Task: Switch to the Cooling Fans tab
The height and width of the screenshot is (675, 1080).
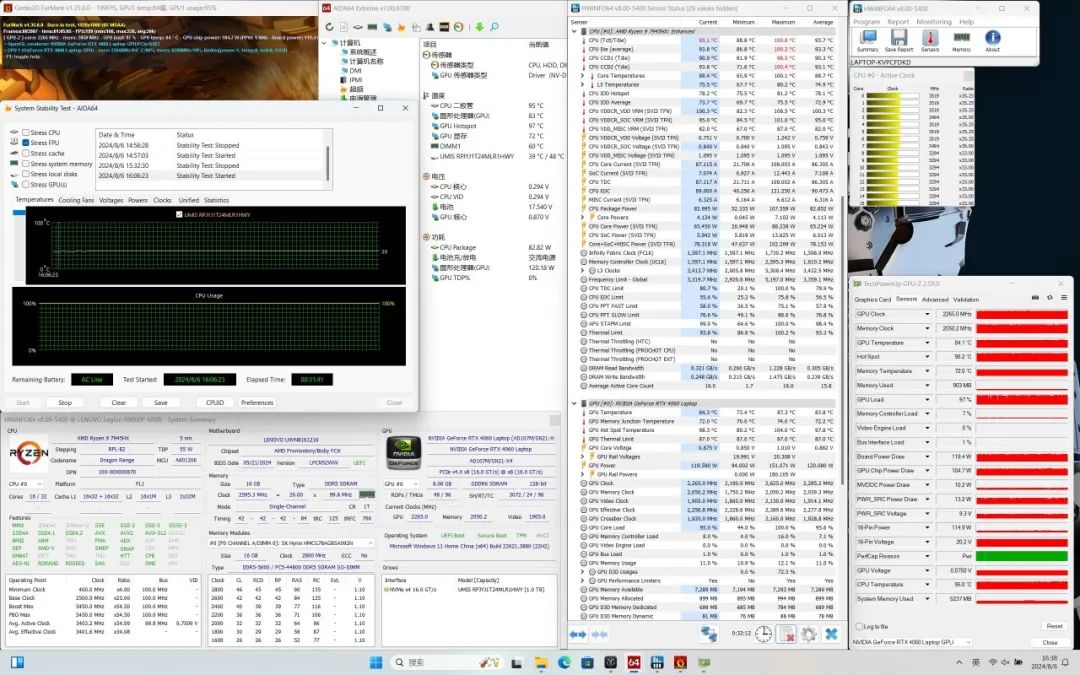Action: [76, 200]
